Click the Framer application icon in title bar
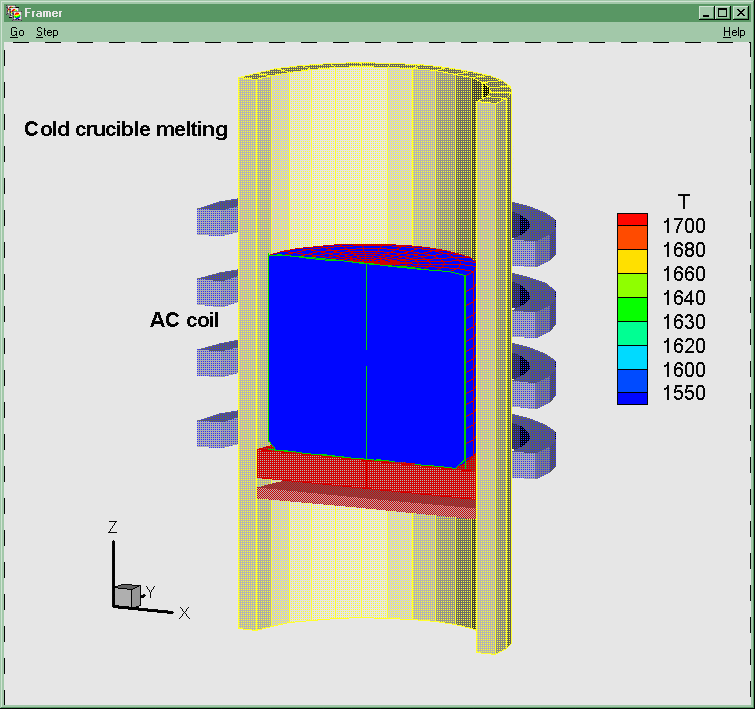Image resolution: width=755 pixels, height=709 pixels. [x=13, y=12]
